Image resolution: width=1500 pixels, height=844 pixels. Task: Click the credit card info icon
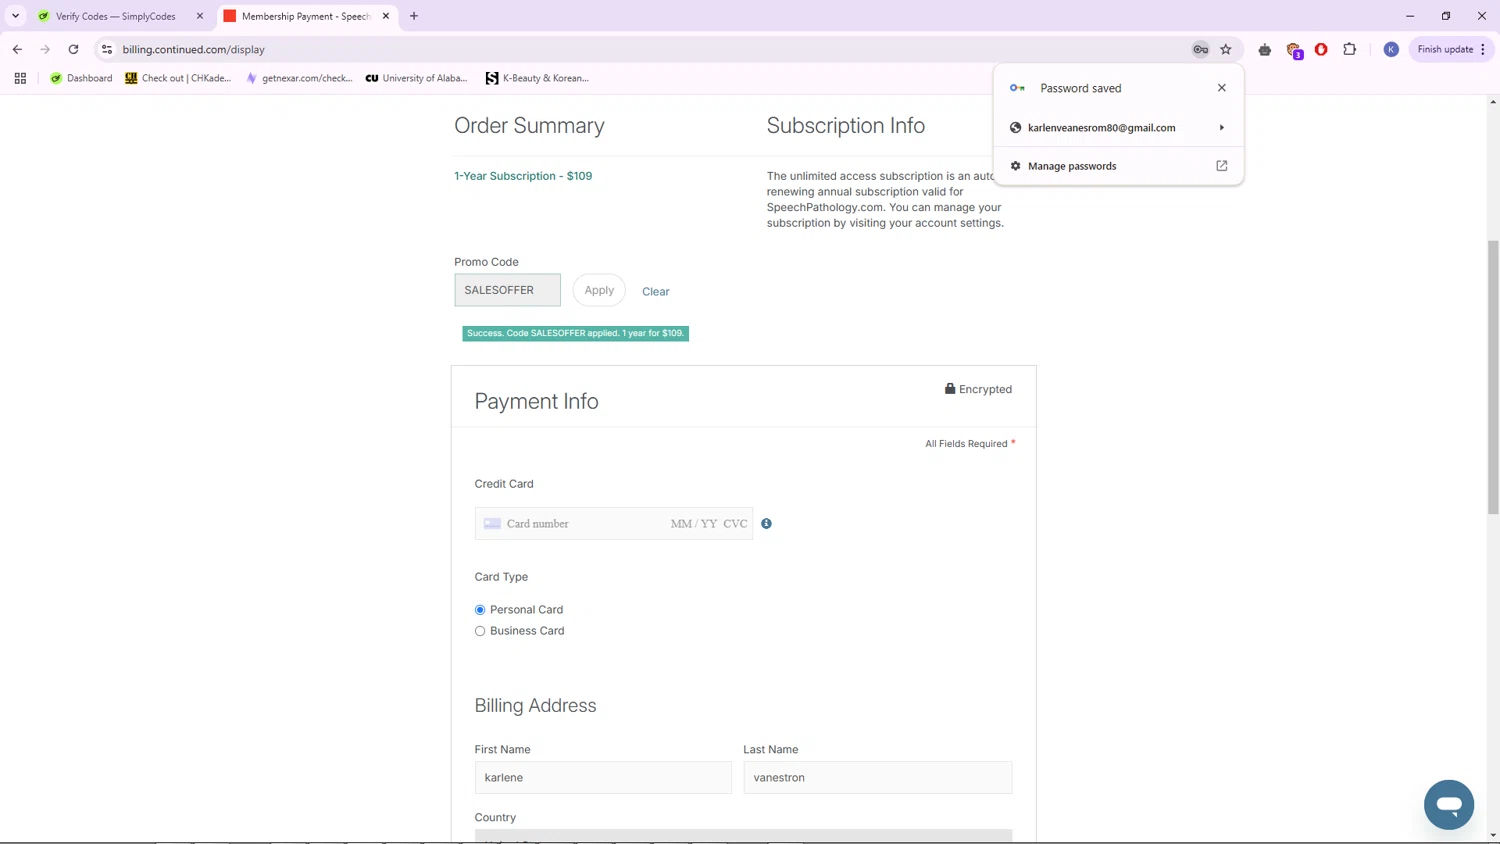[766, 524]
